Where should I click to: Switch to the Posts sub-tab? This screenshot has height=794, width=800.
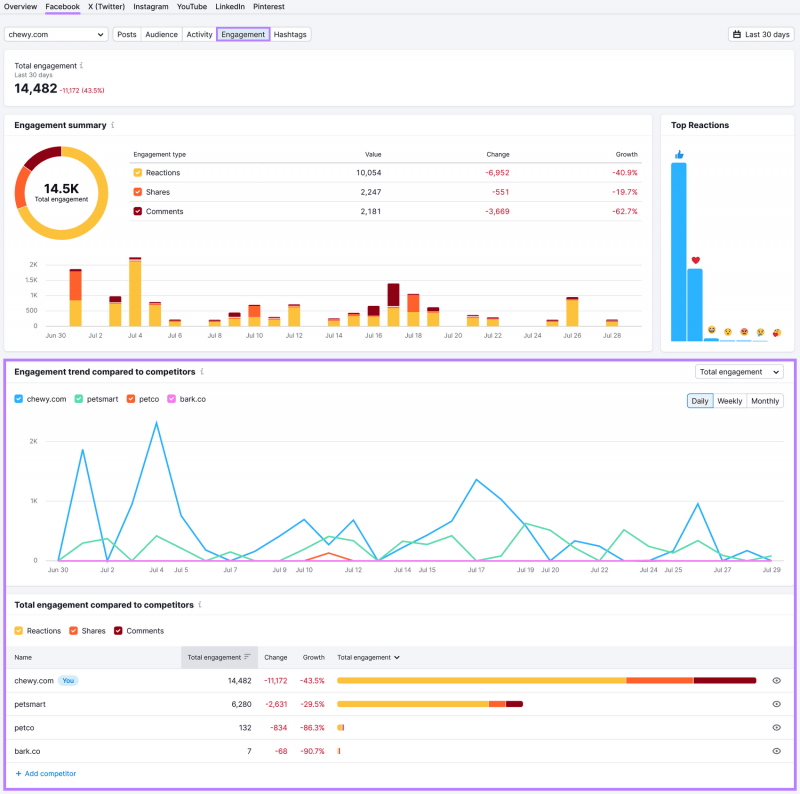click(127, 34)
